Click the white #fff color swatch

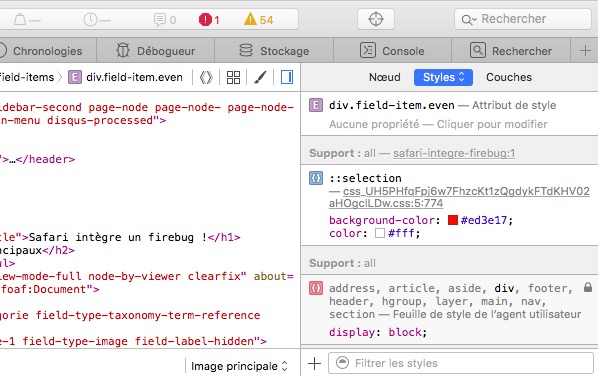coord(380,233)
